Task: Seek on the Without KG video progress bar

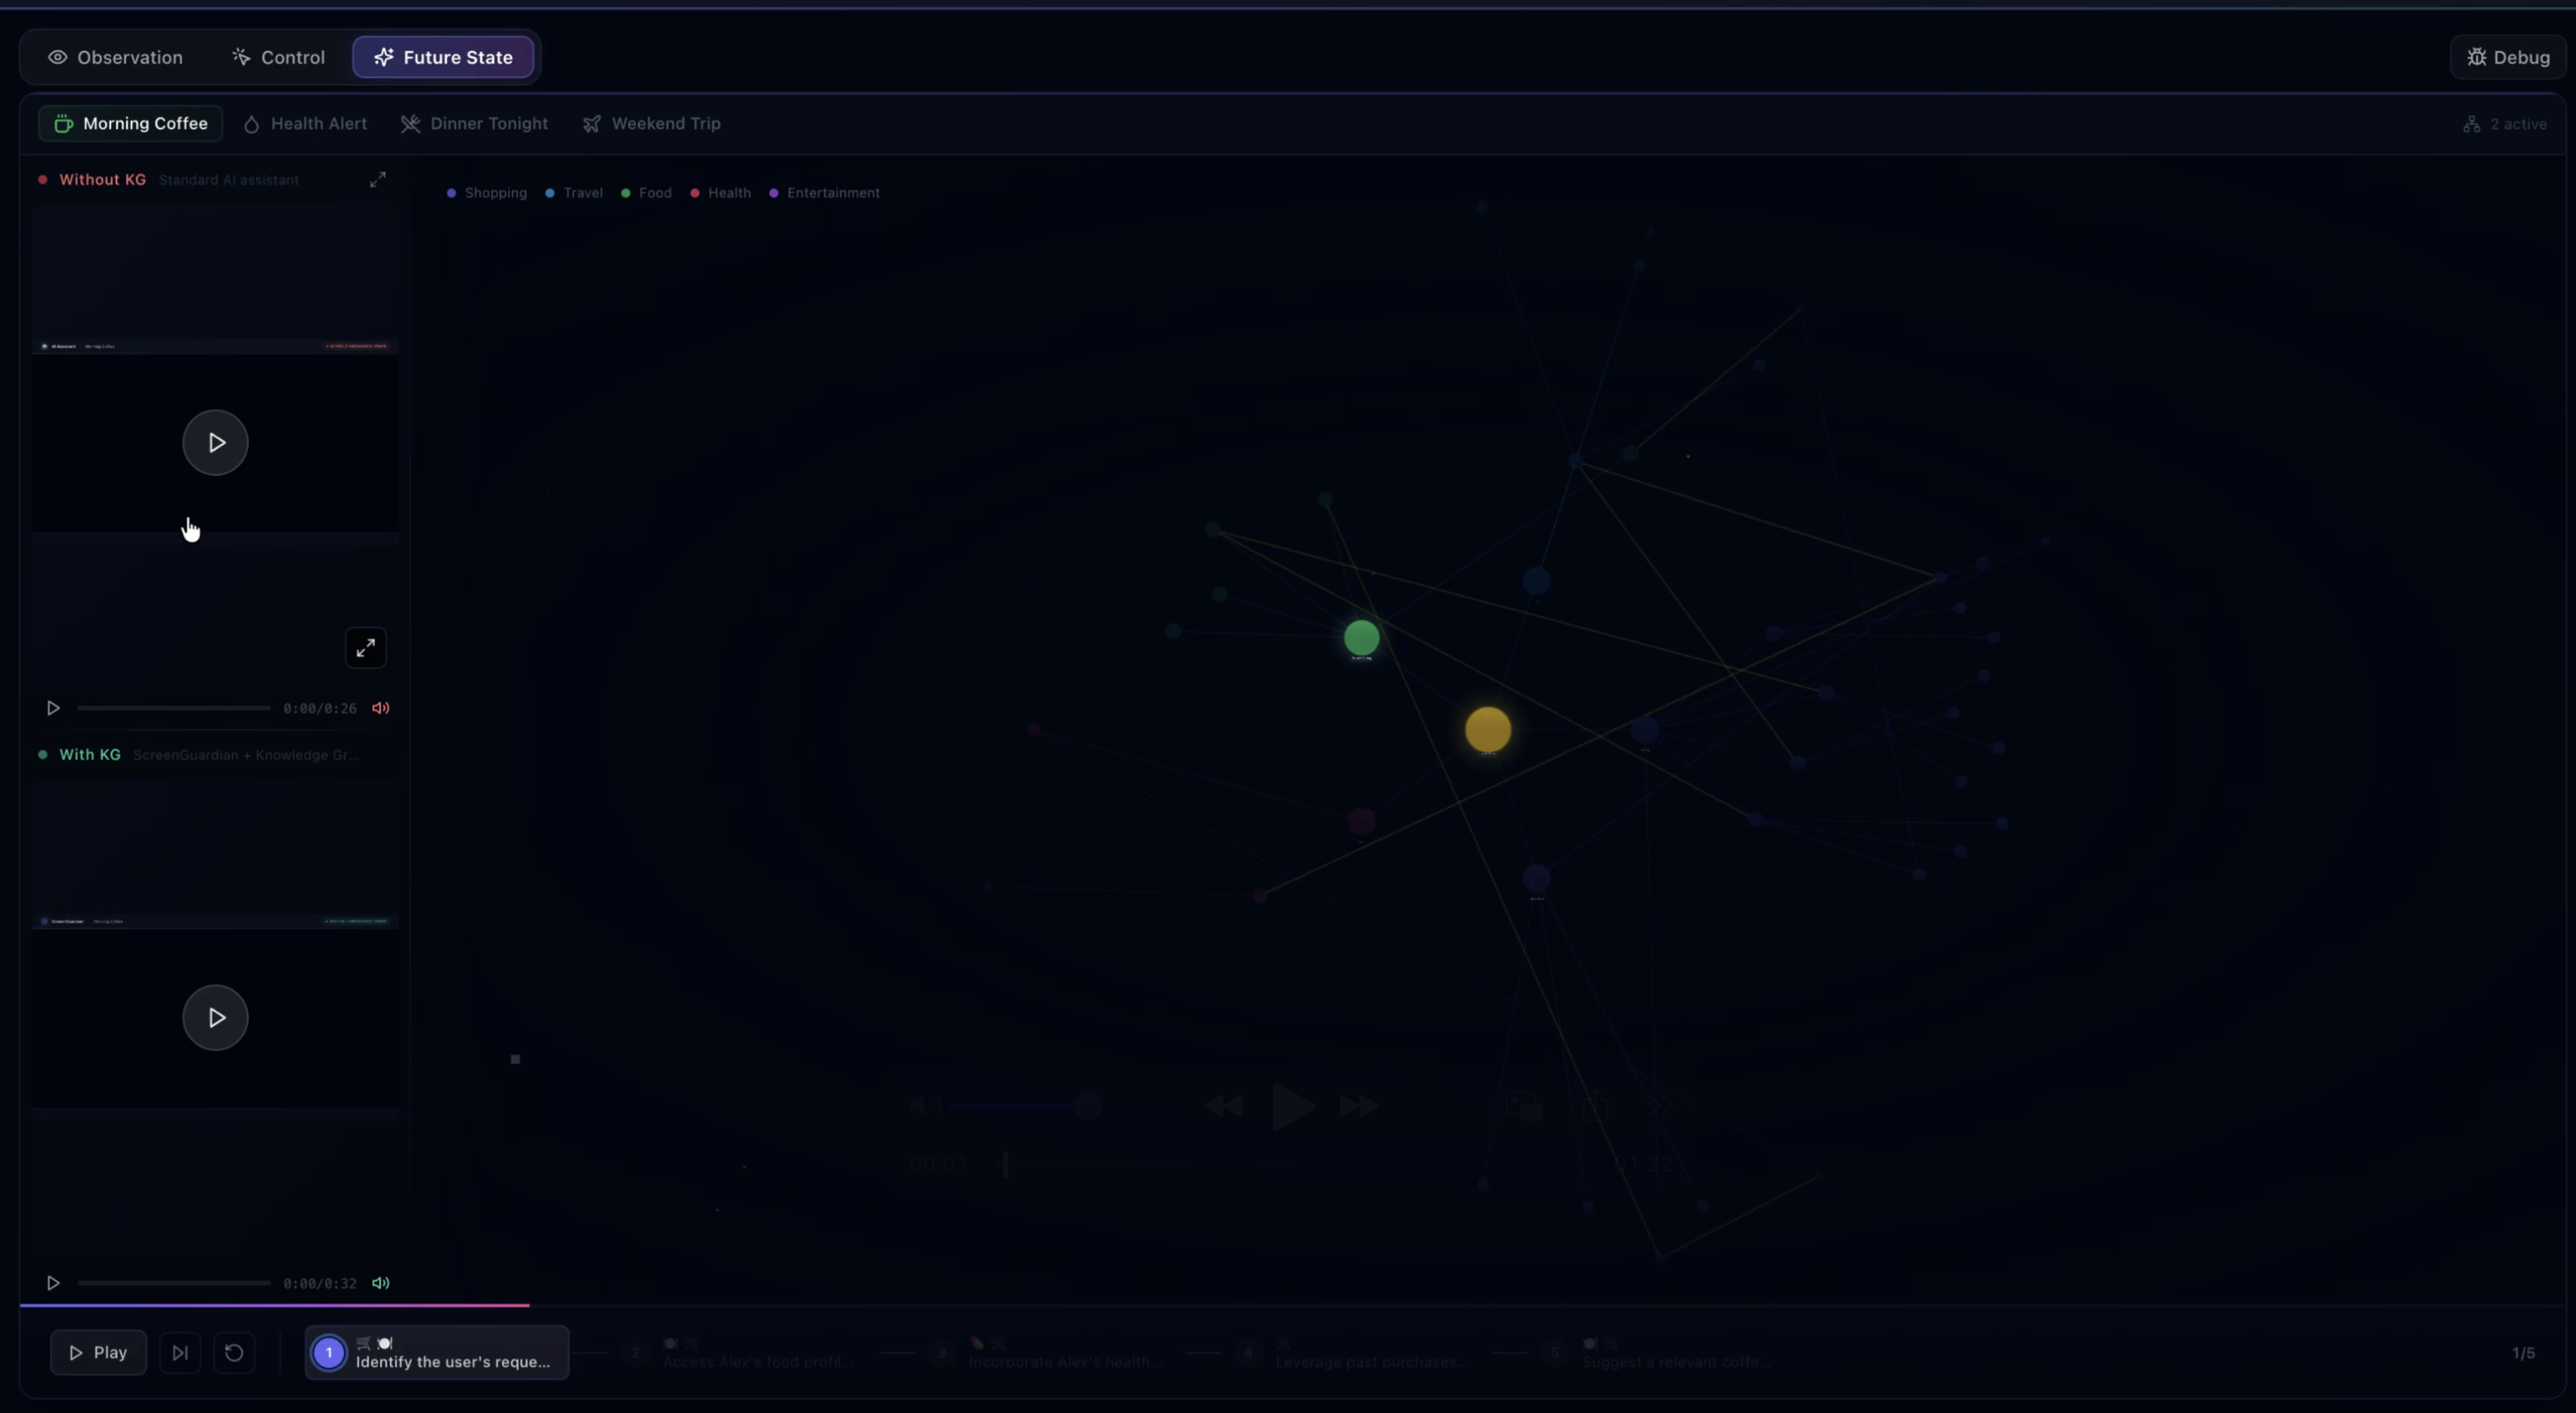Action: (x=174, y=708)
